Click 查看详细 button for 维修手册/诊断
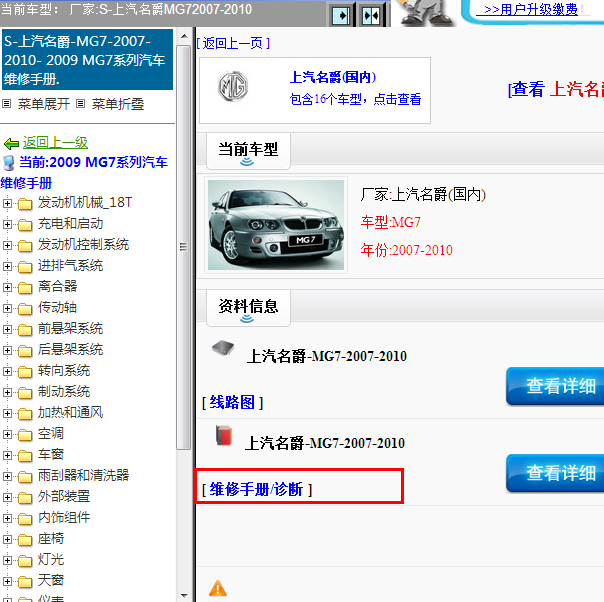The image size is (604, 602). [x=555, y=473]
